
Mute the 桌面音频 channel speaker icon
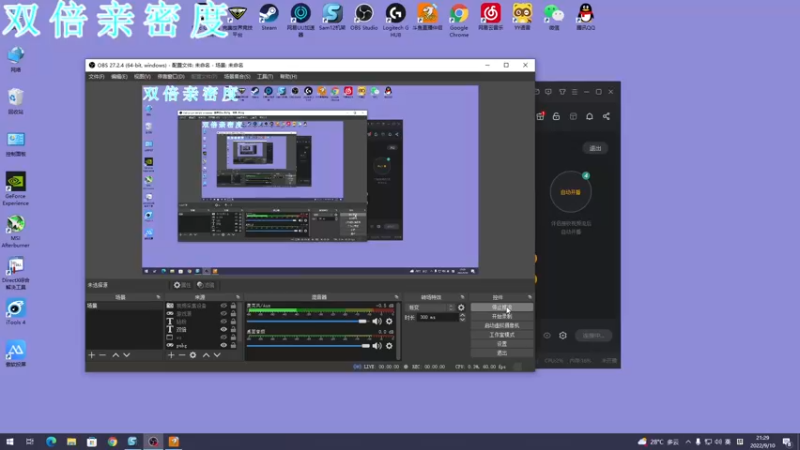click(x=377, y=346)
